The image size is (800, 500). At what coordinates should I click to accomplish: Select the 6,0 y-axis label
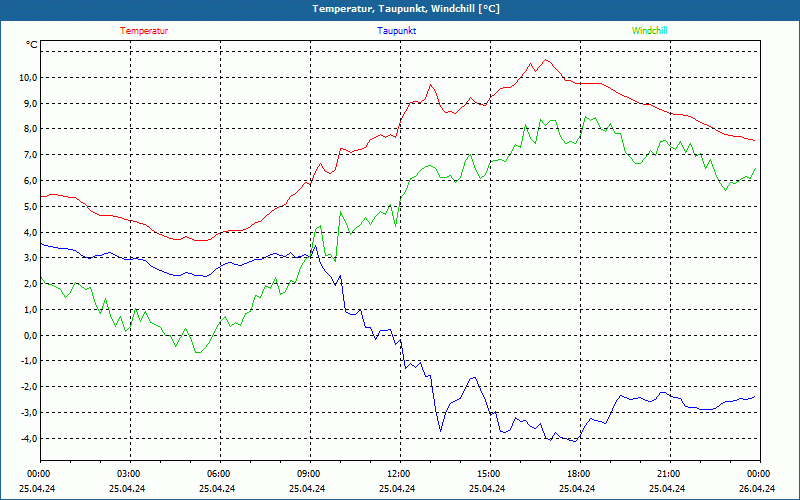pos(30,181)
